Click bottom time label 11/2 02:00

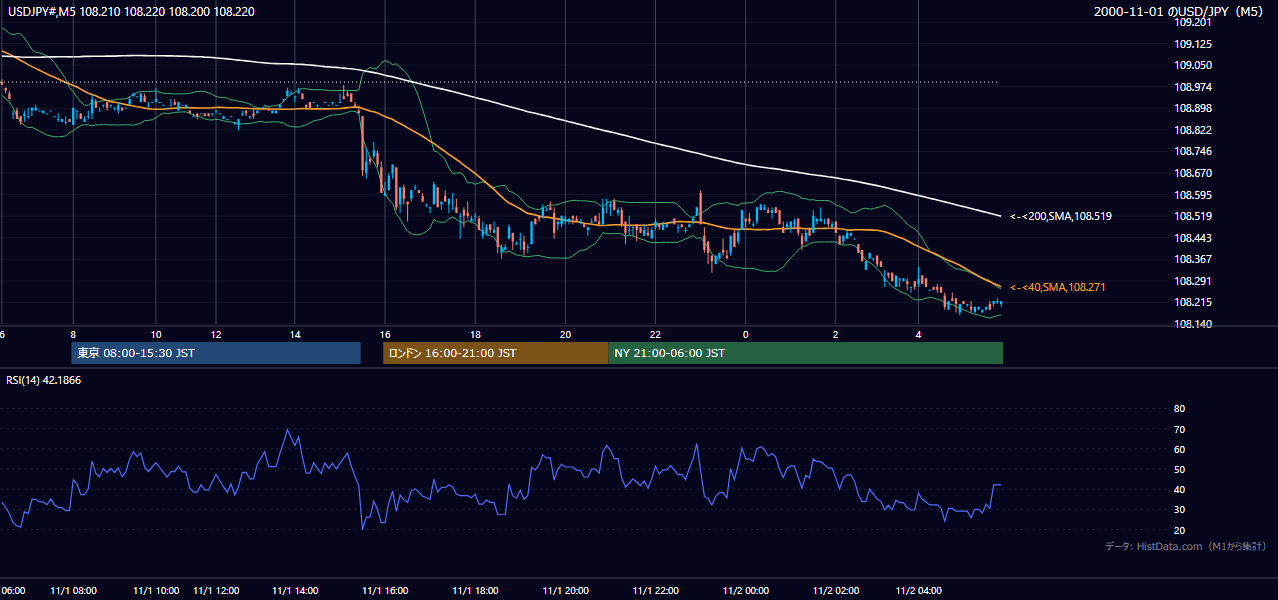(836, 590)
